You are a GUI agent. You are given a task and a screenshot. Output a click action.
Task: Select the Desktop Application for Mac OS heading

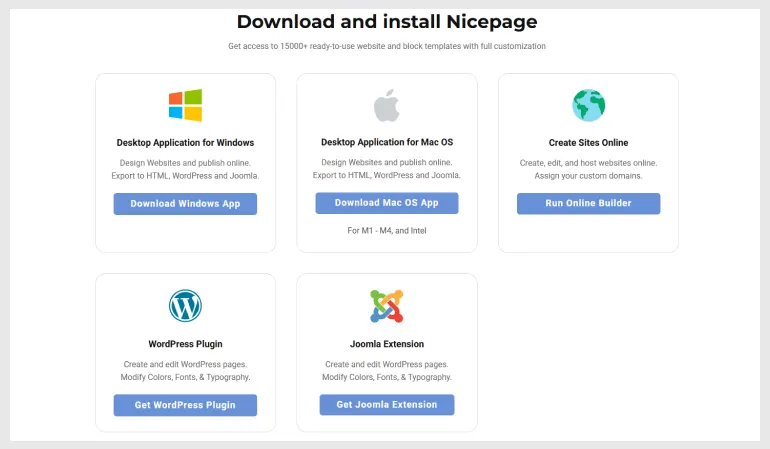click(x=387, y=142)
